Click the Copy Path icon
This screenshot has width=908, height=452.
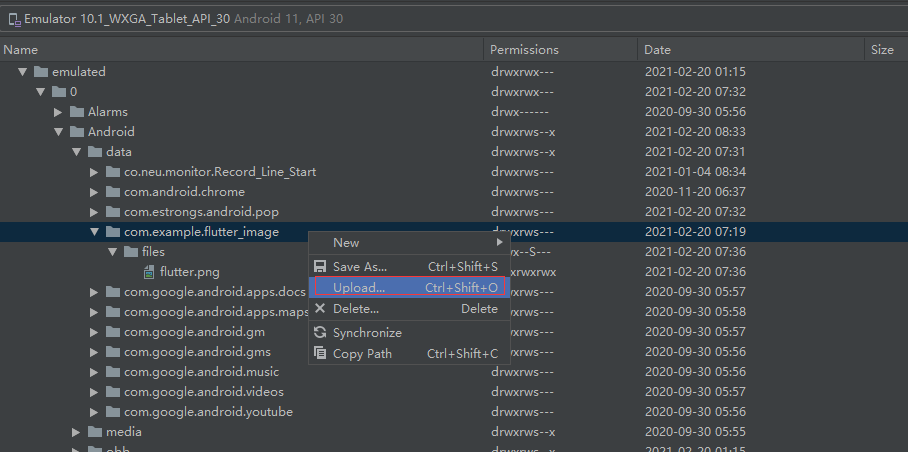point(320,352)
